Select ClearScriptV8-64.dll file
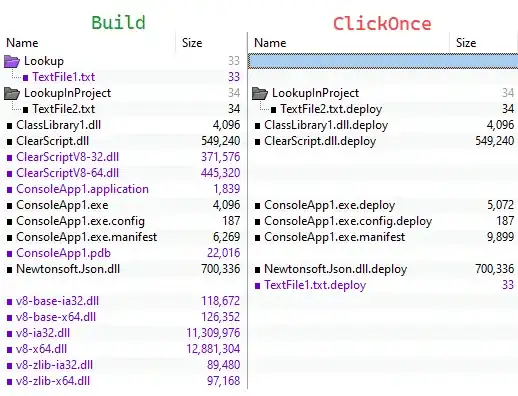Image resolution: width=518 pixels, height=396 pixels. (x=68, y=173)
